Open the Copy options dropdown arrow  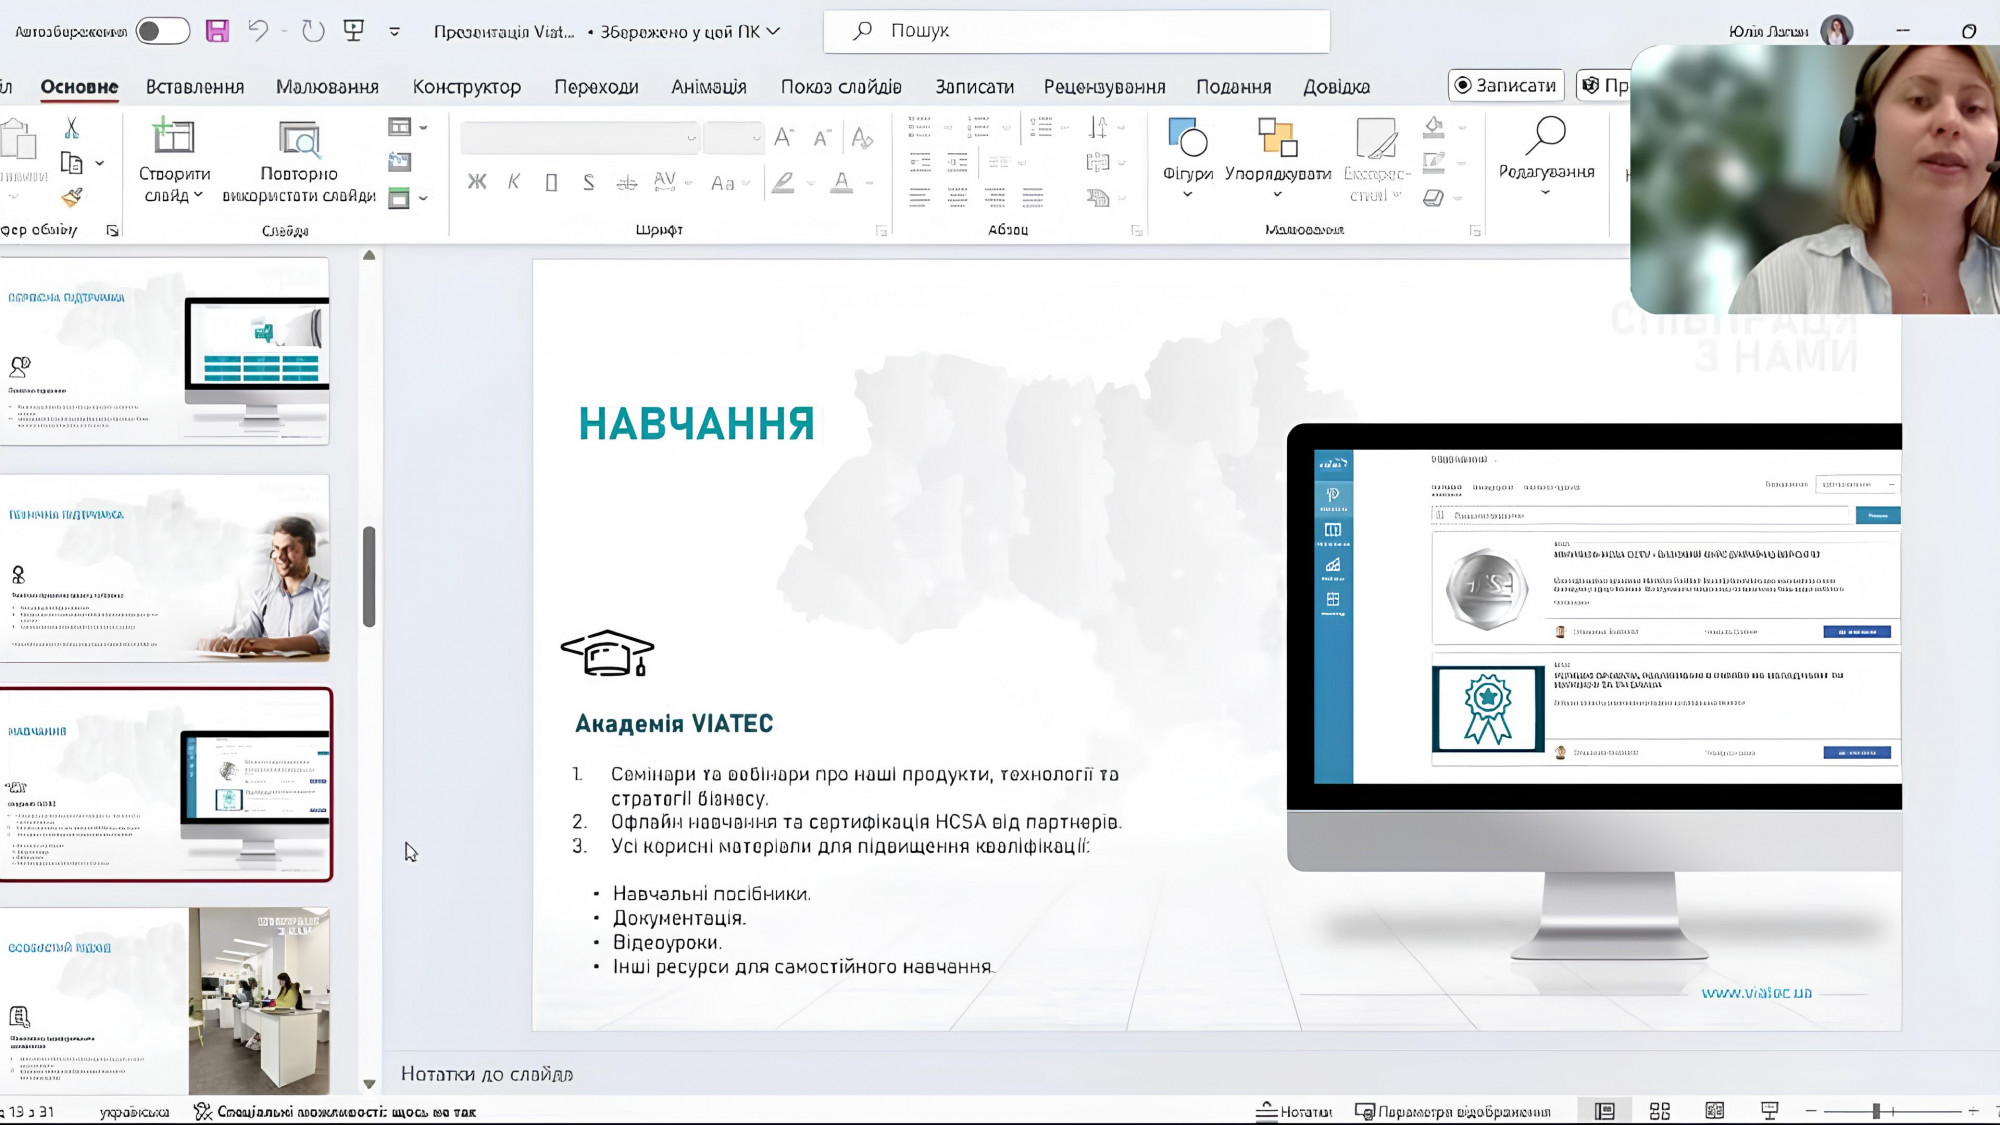click(x=99, y=163)
